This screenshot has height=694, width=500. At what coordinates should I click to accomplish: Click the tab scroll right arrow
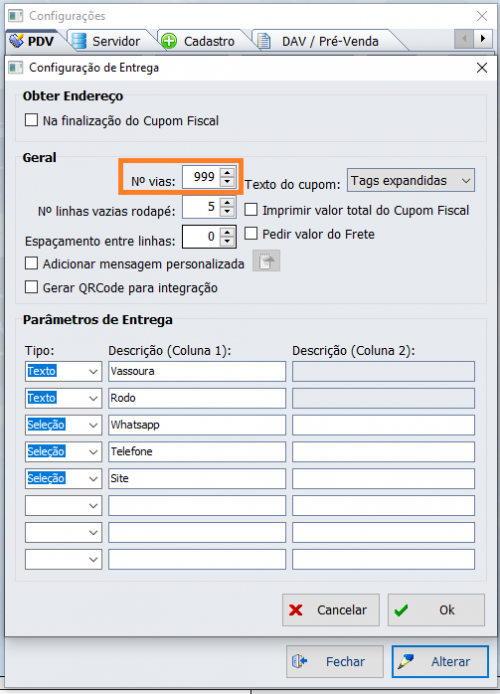pyautogui.click(x=482, y=39)
